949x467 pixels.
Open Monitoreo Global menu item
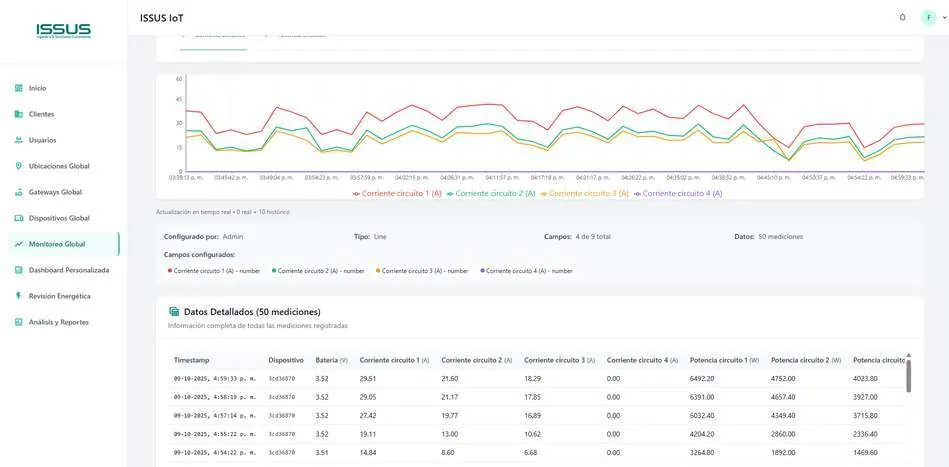point(64,244)
